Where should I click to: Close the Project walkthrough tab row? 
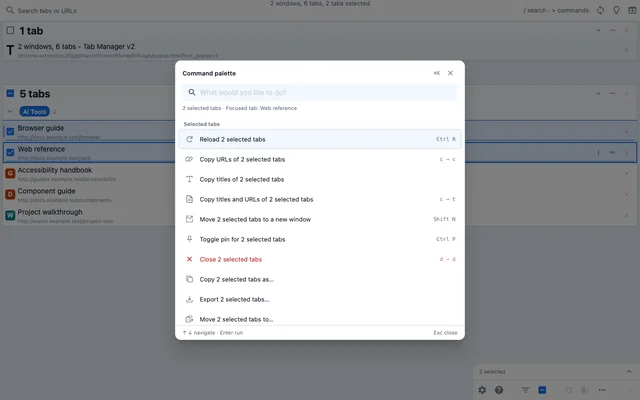pyautogui.click(x=627, y=216)
